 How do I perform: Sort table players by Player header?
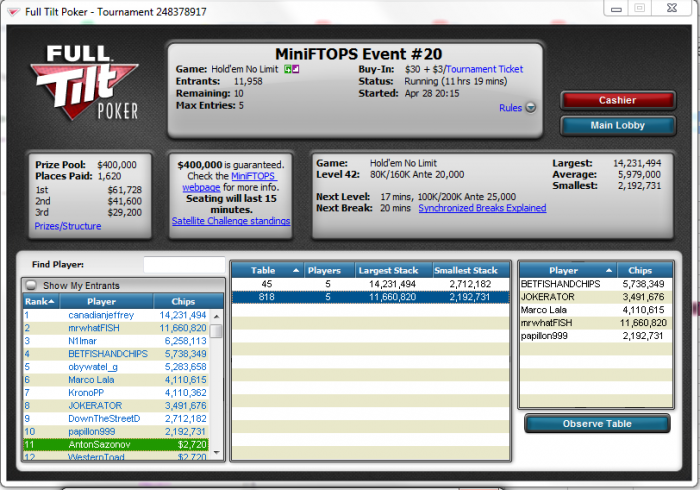click(568, 270)
